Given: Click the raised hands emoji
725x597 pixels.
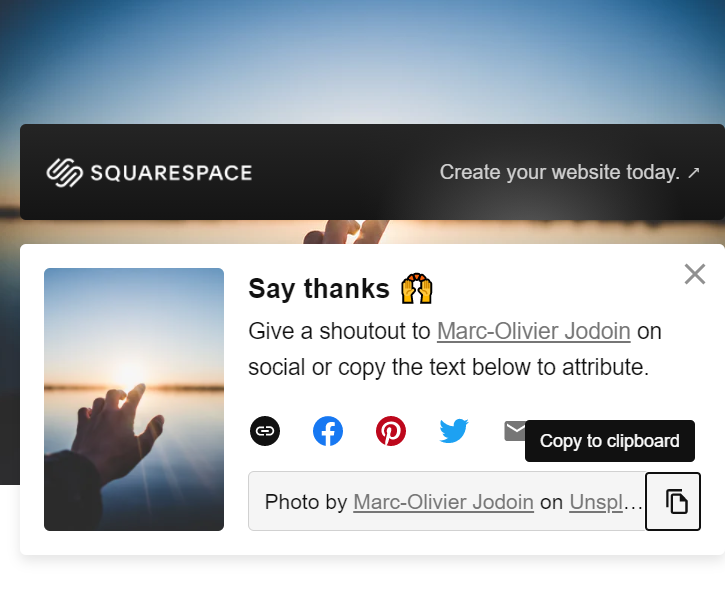Looking at the screenshot, I should 417,289.
